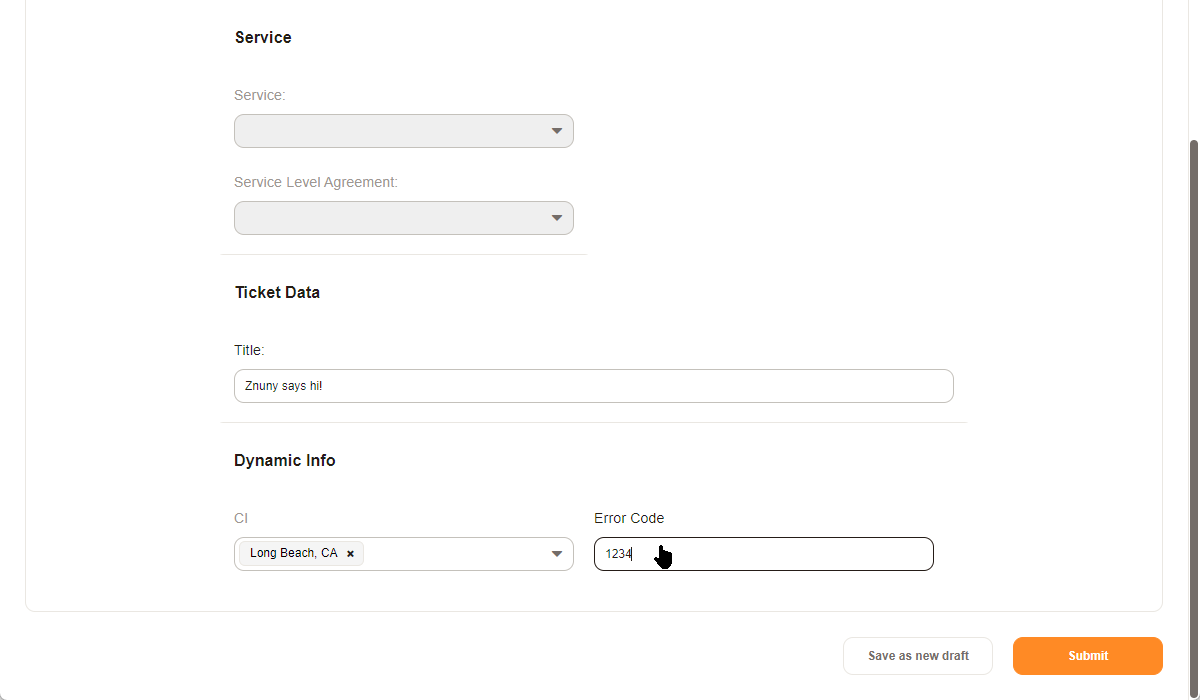Click the "Title:" field label
Image resolution: width=1200 pixels, height=700 pixels.
click(x=249, y=350)
